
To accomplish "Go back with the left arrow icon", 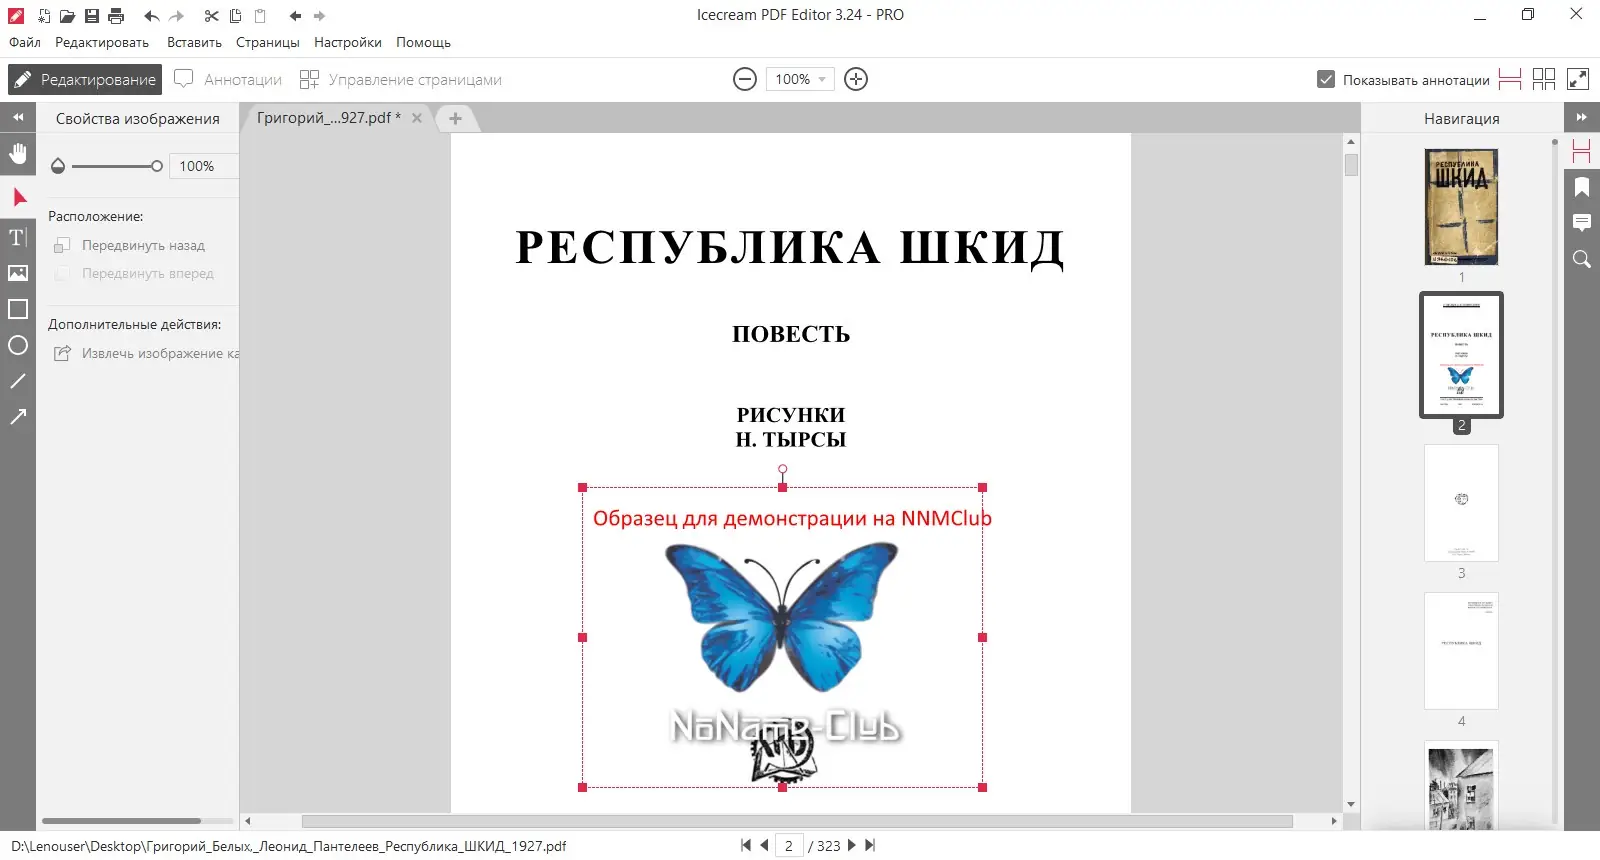I will [x=295, y=16].
